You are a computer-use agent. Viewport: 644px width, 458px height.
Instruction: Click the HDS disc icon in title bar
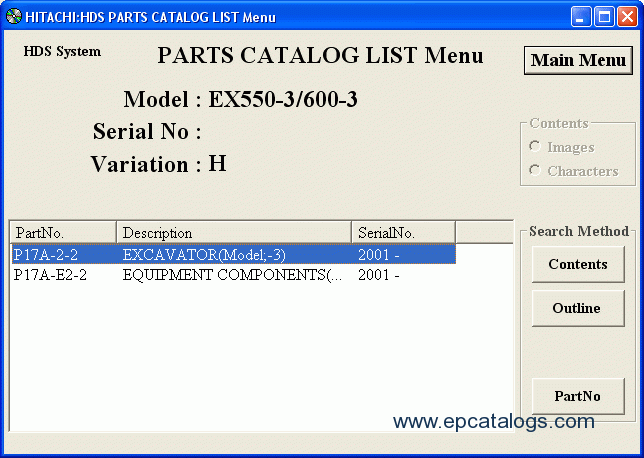point(14,16)
